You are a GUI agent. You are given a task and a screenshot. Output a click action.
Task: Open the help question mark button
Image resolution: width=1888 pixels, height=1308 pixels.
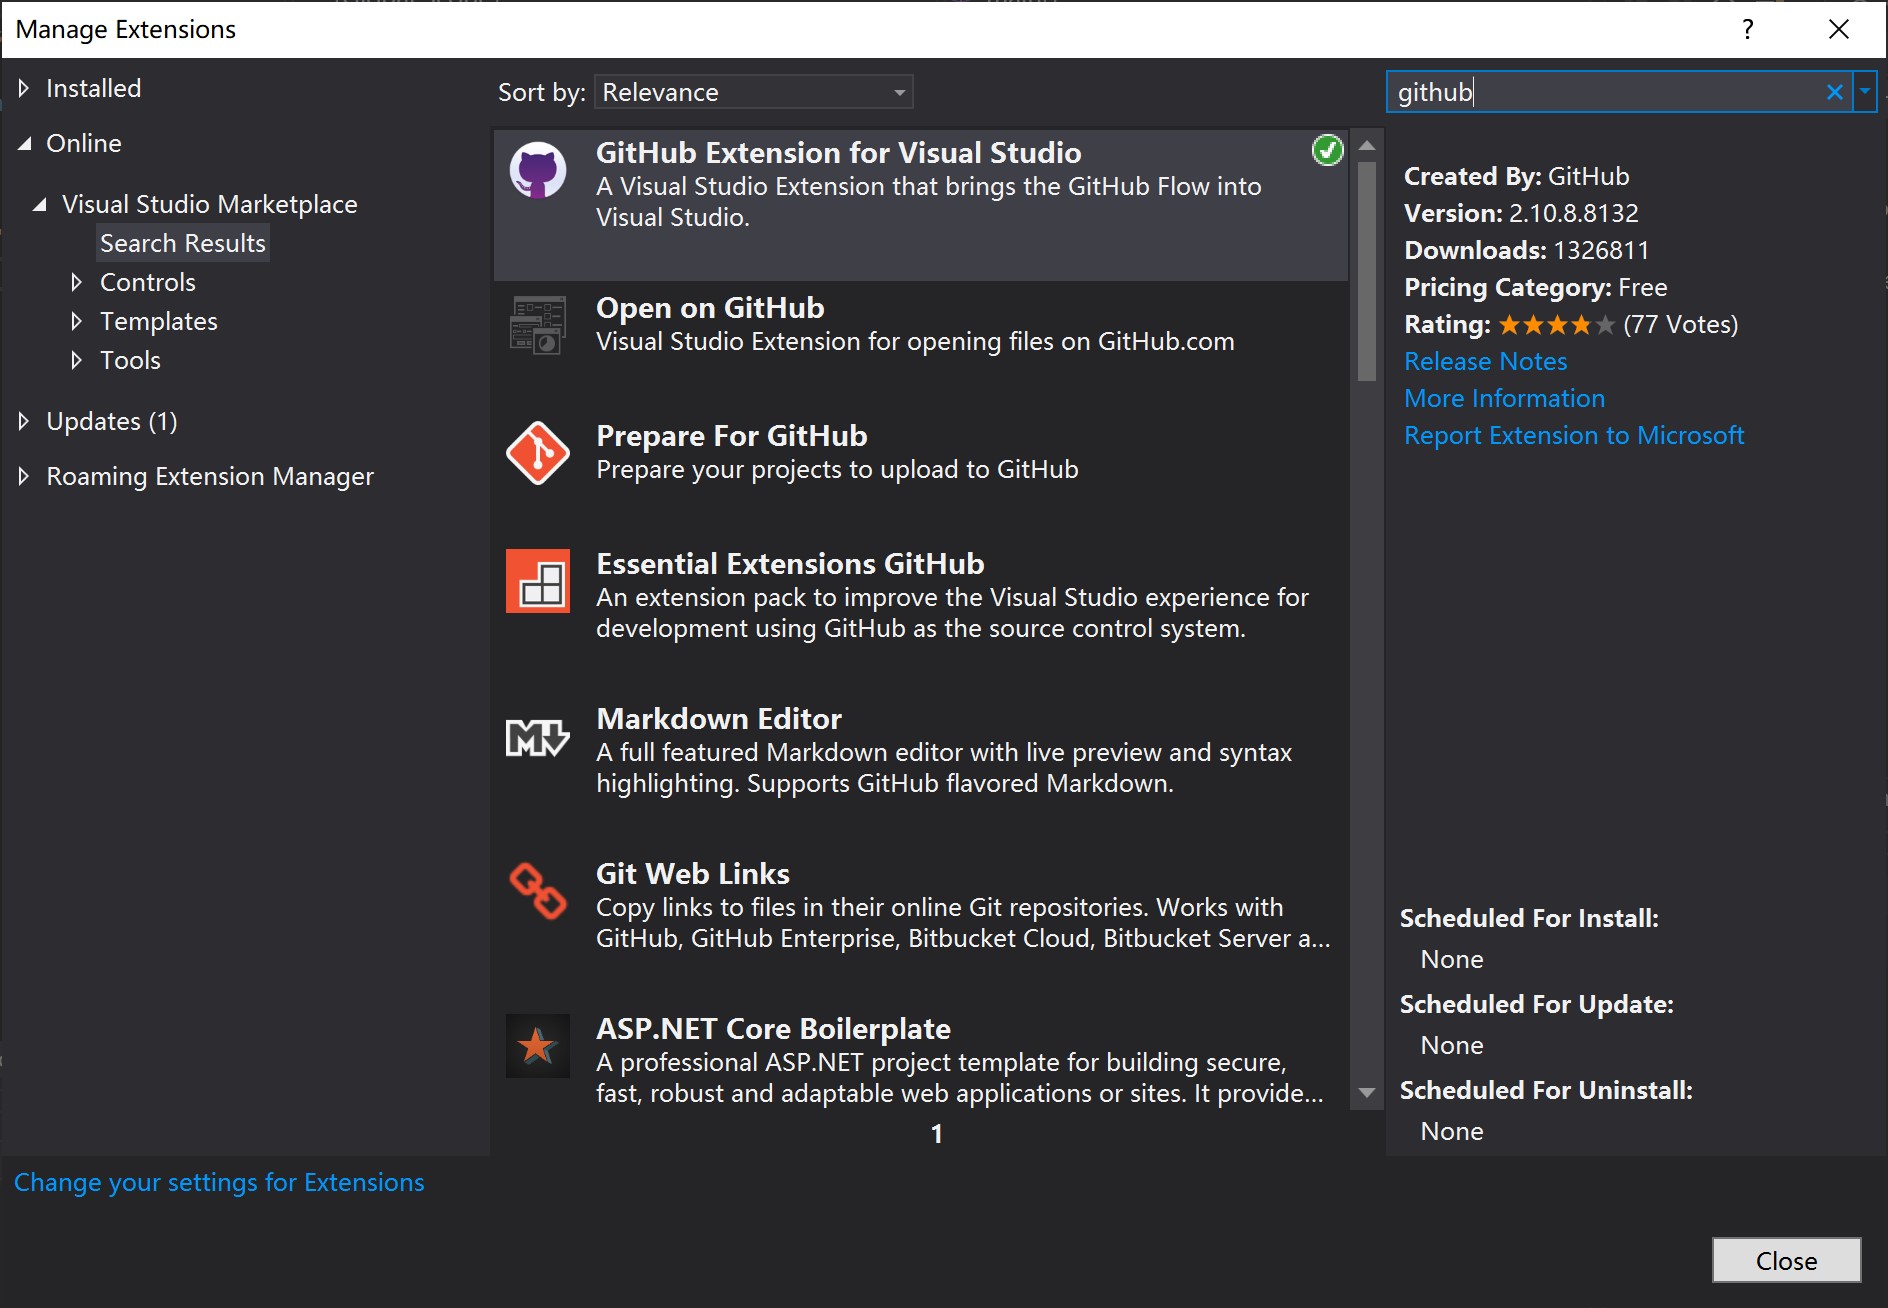1748,29
